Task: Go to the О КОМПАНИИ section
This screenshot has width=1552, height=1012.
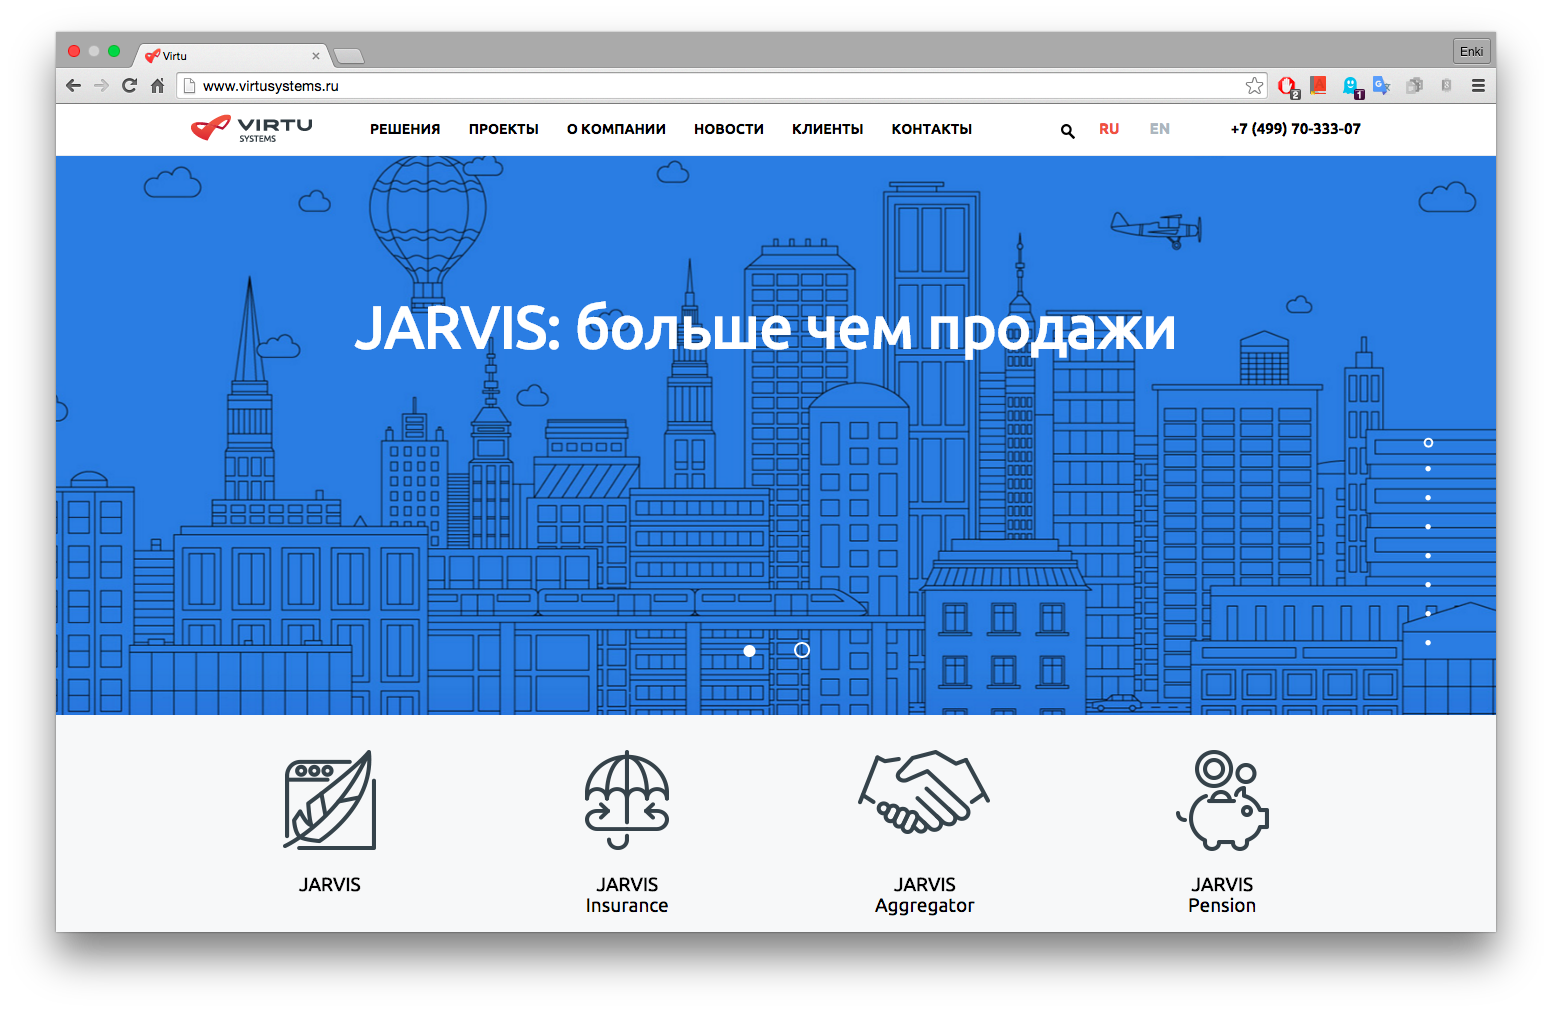Action: (616, 129)
